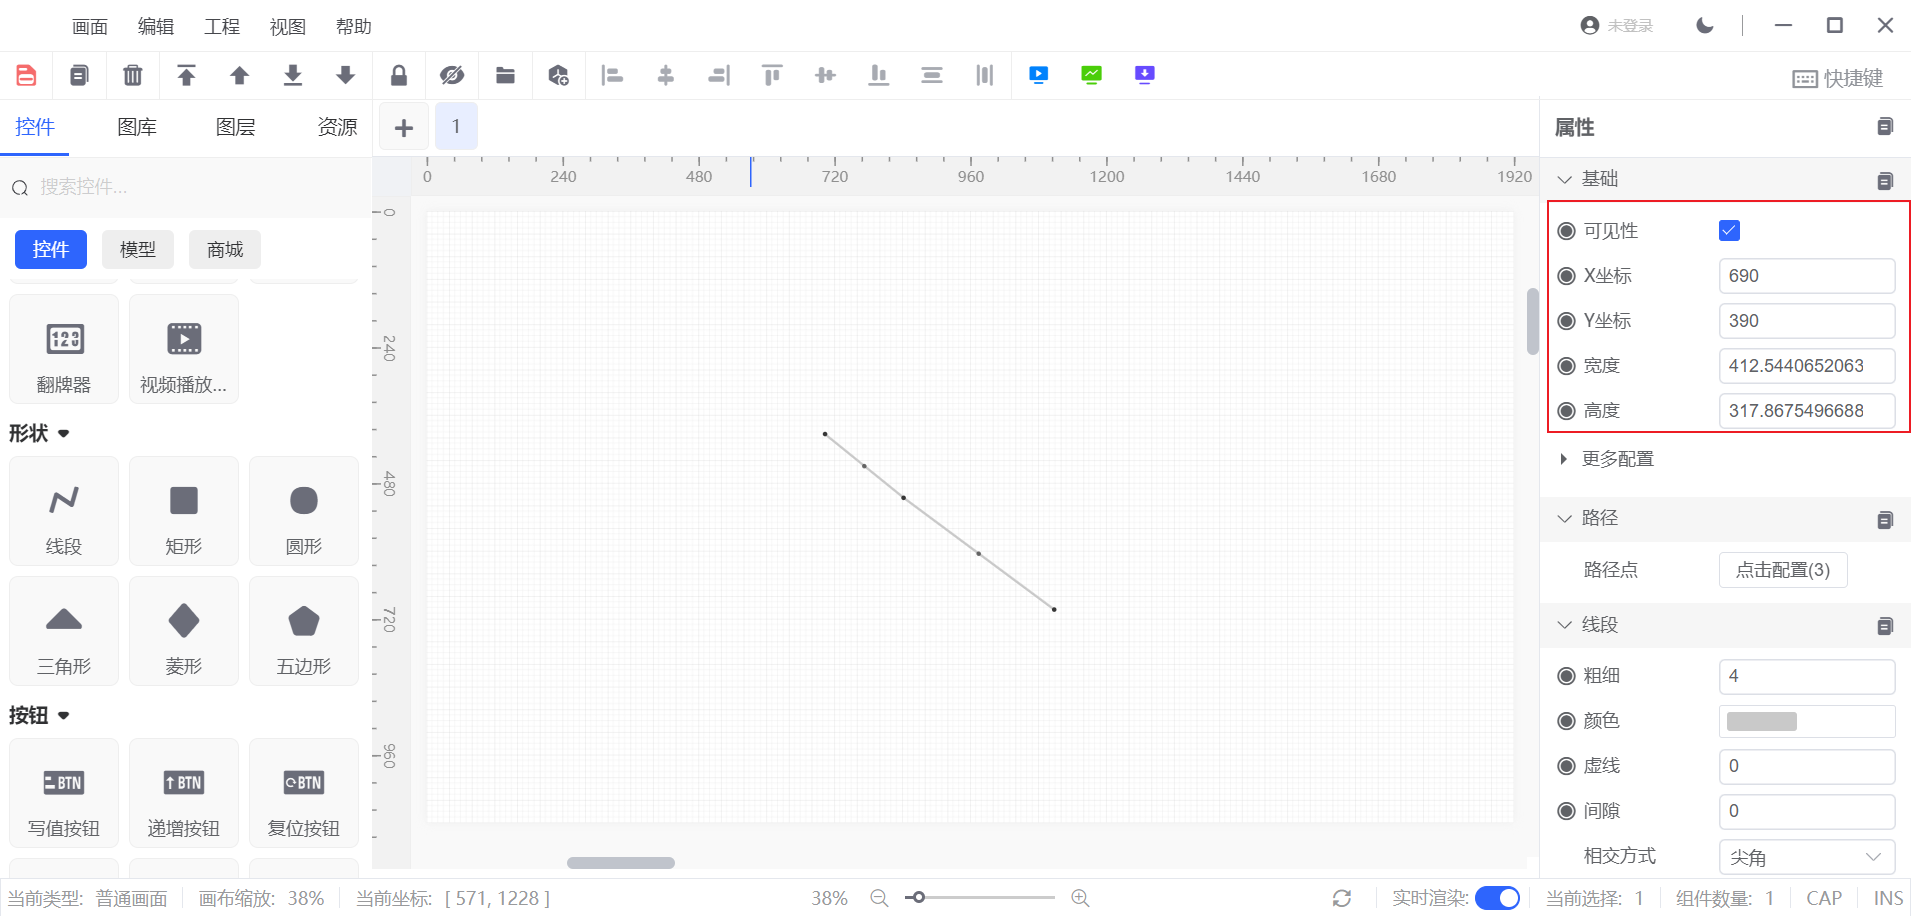Select the 五边形 pentagon shape
The image size is (1911, 916).
coord(303,631)
